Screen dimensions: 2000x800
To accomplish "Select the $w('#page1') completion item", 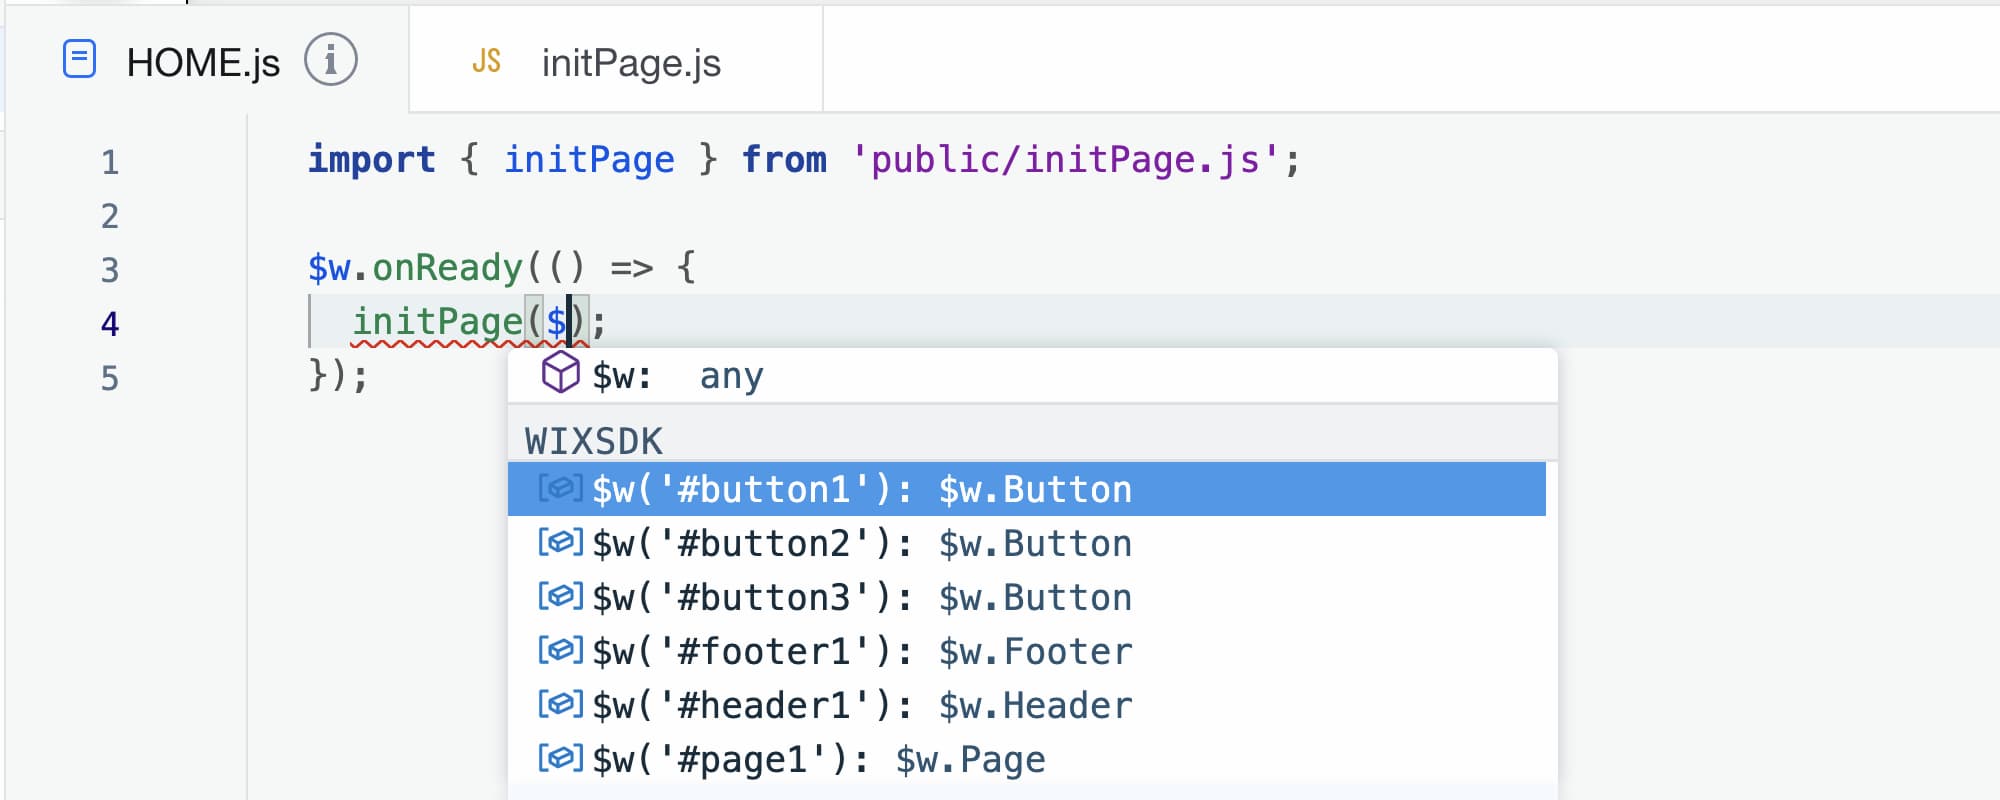I will 820,757.
